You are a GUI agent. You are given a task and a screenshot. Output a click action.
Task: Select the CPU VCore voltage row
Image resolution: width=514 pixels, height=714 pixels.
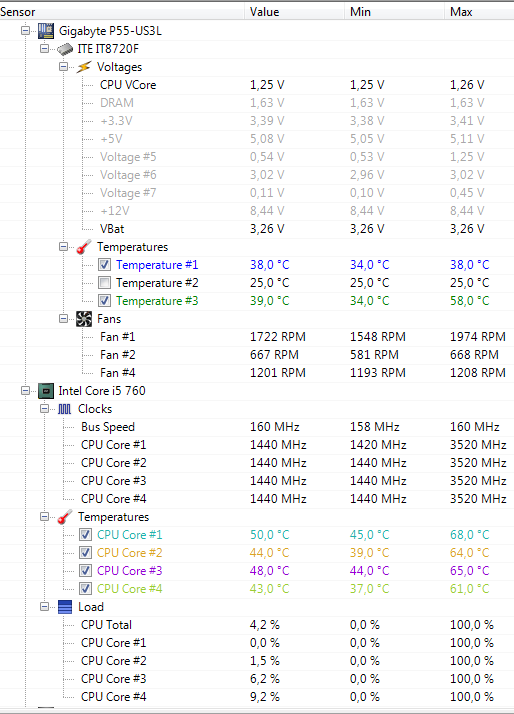(257, 85)
